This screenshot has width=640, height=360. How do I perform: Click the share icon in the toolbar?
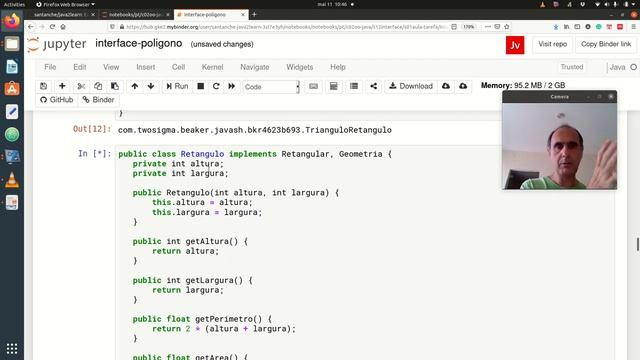pos(373,86)
